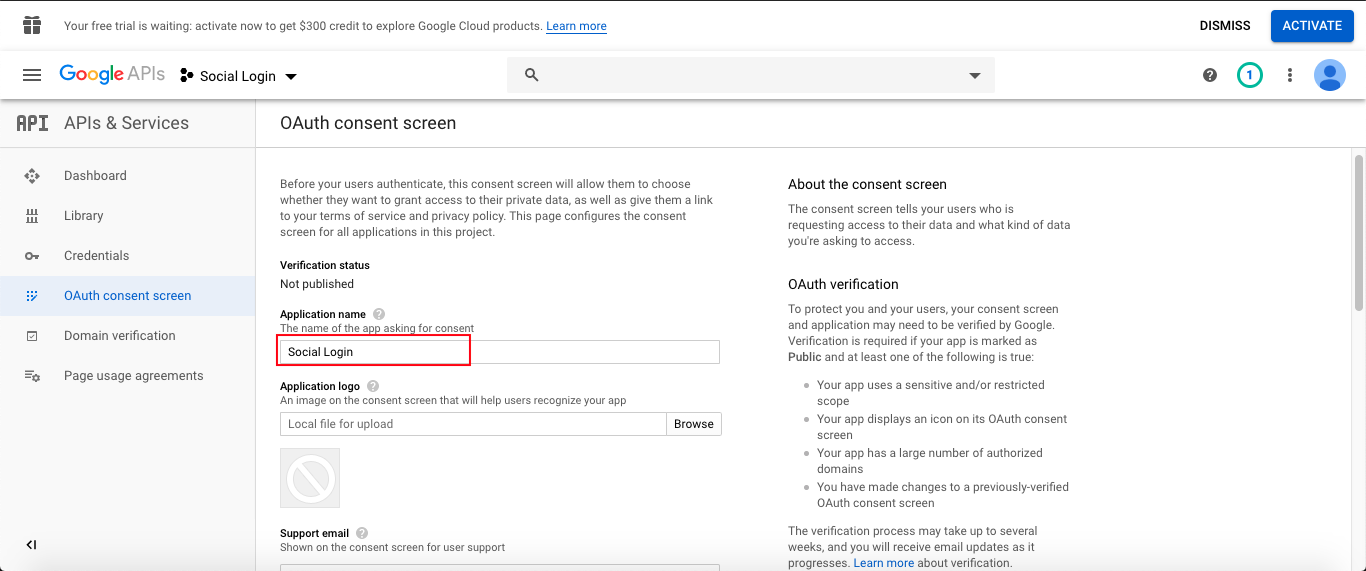Open the notifications badge showing 1
1366x571 pixels.
pyautogui.click(x=1249, y=75)
